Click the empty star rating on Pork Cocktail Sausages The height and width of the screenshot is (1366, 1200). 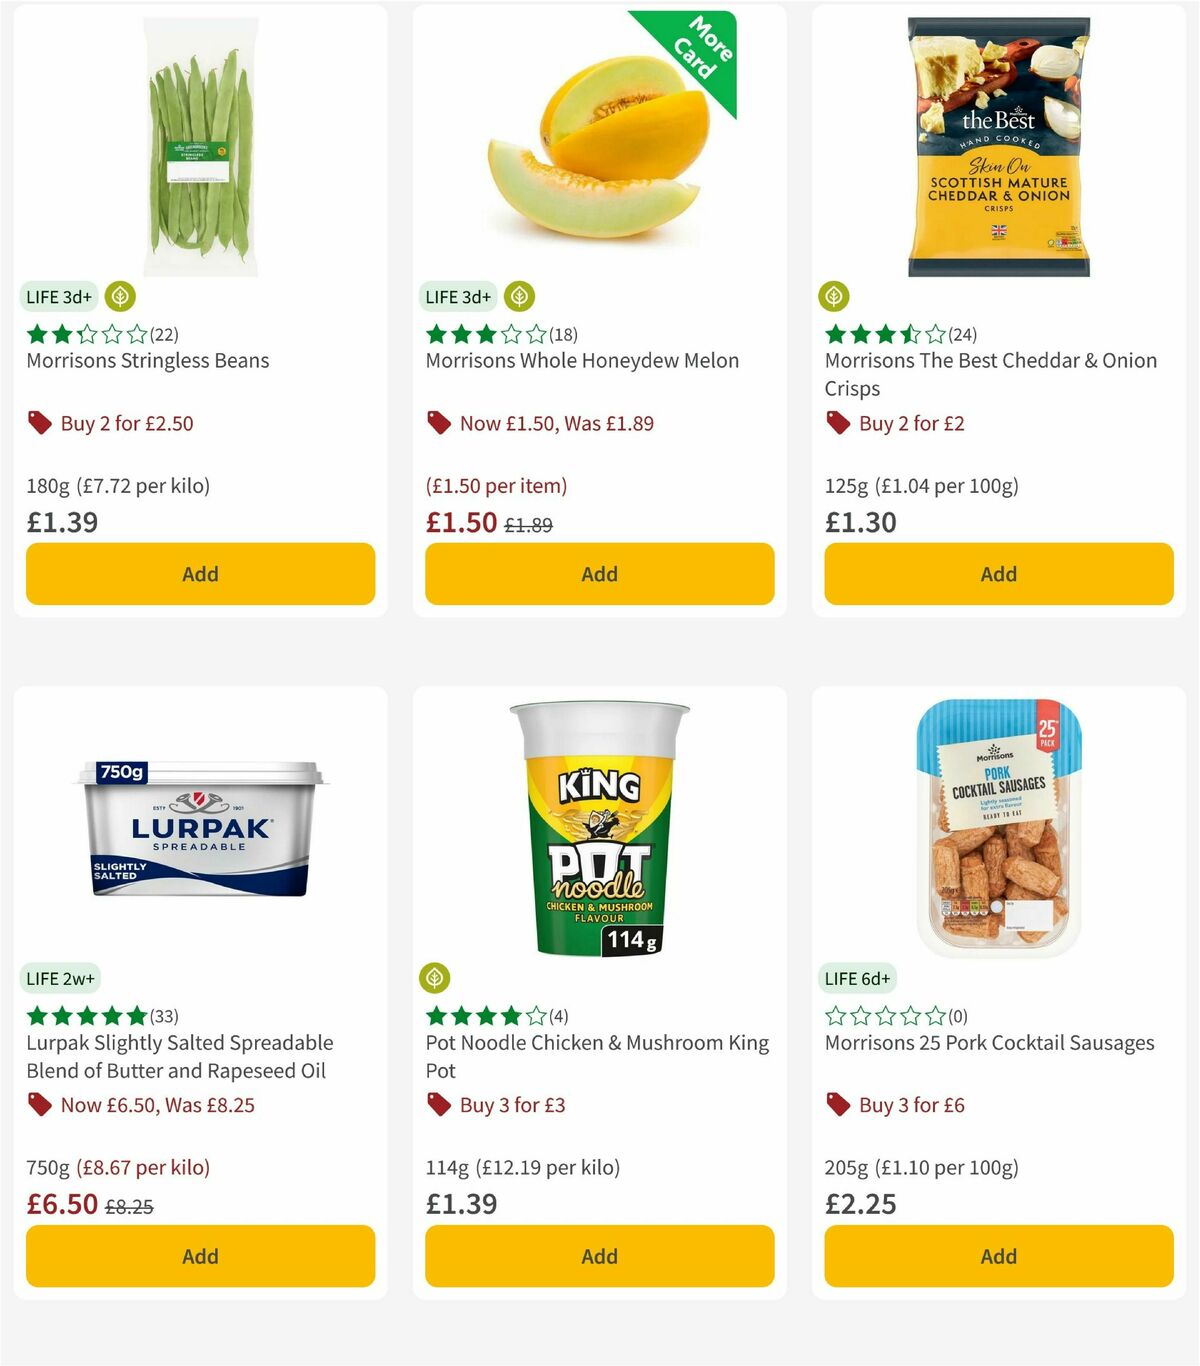885,1015
